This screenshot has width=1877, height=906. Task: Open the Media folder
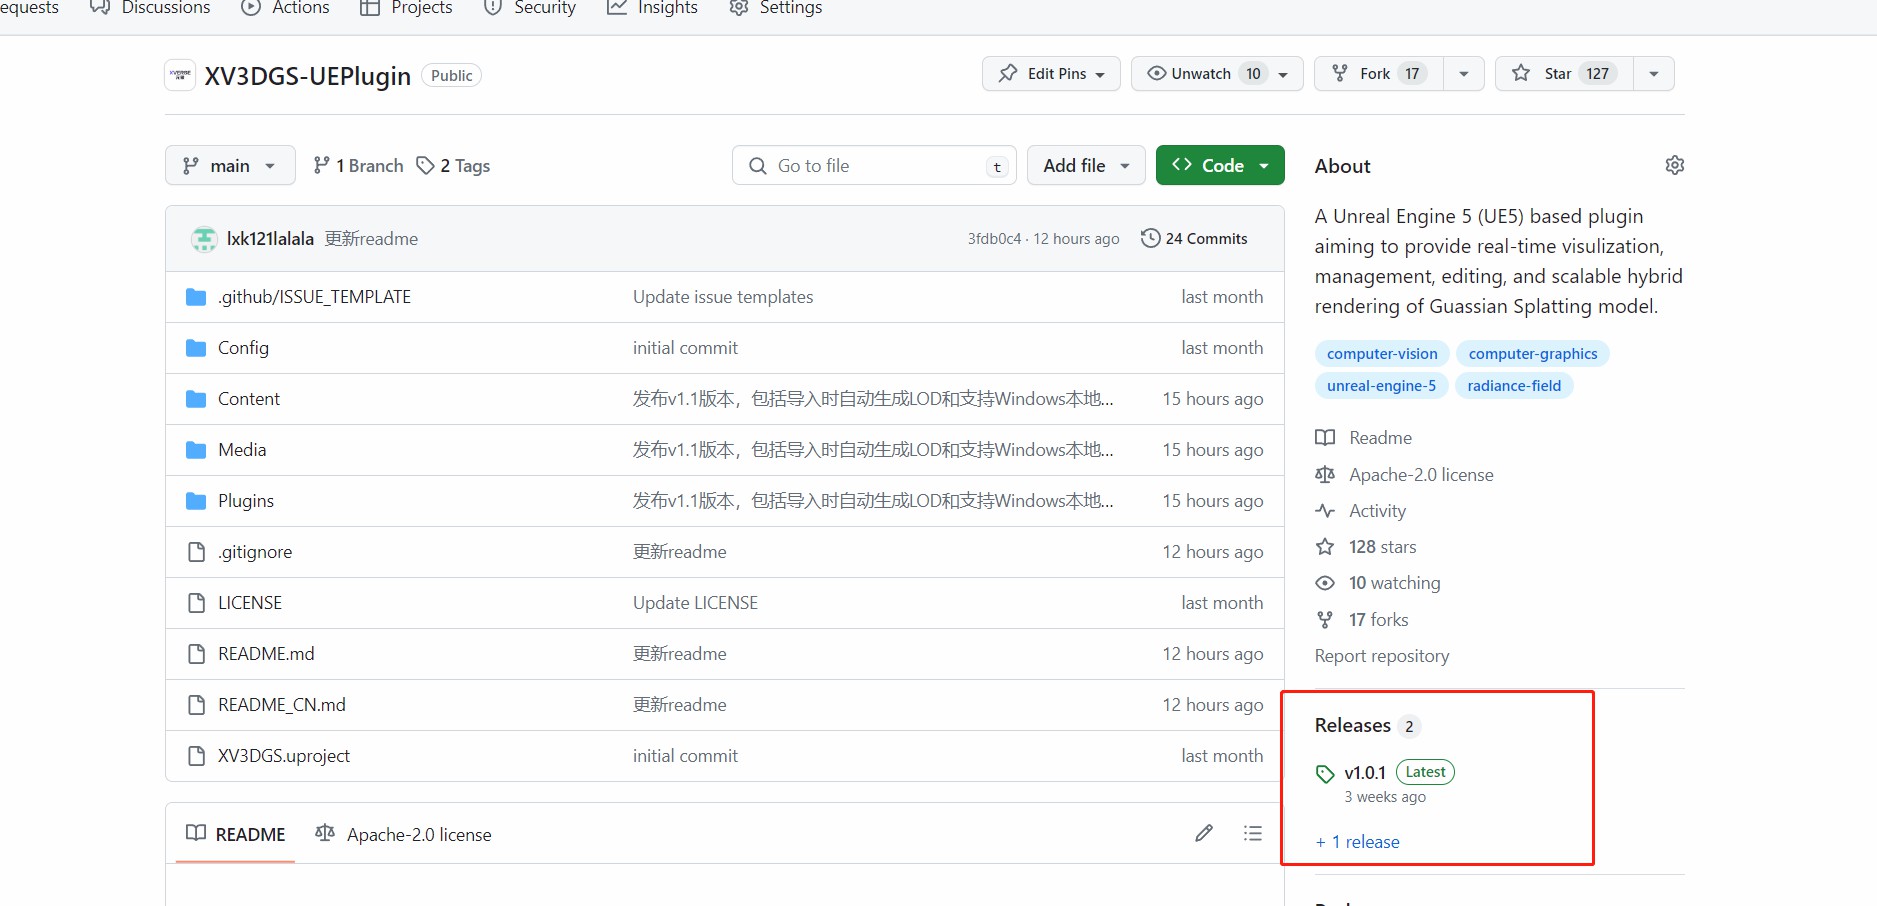(242, 450)
